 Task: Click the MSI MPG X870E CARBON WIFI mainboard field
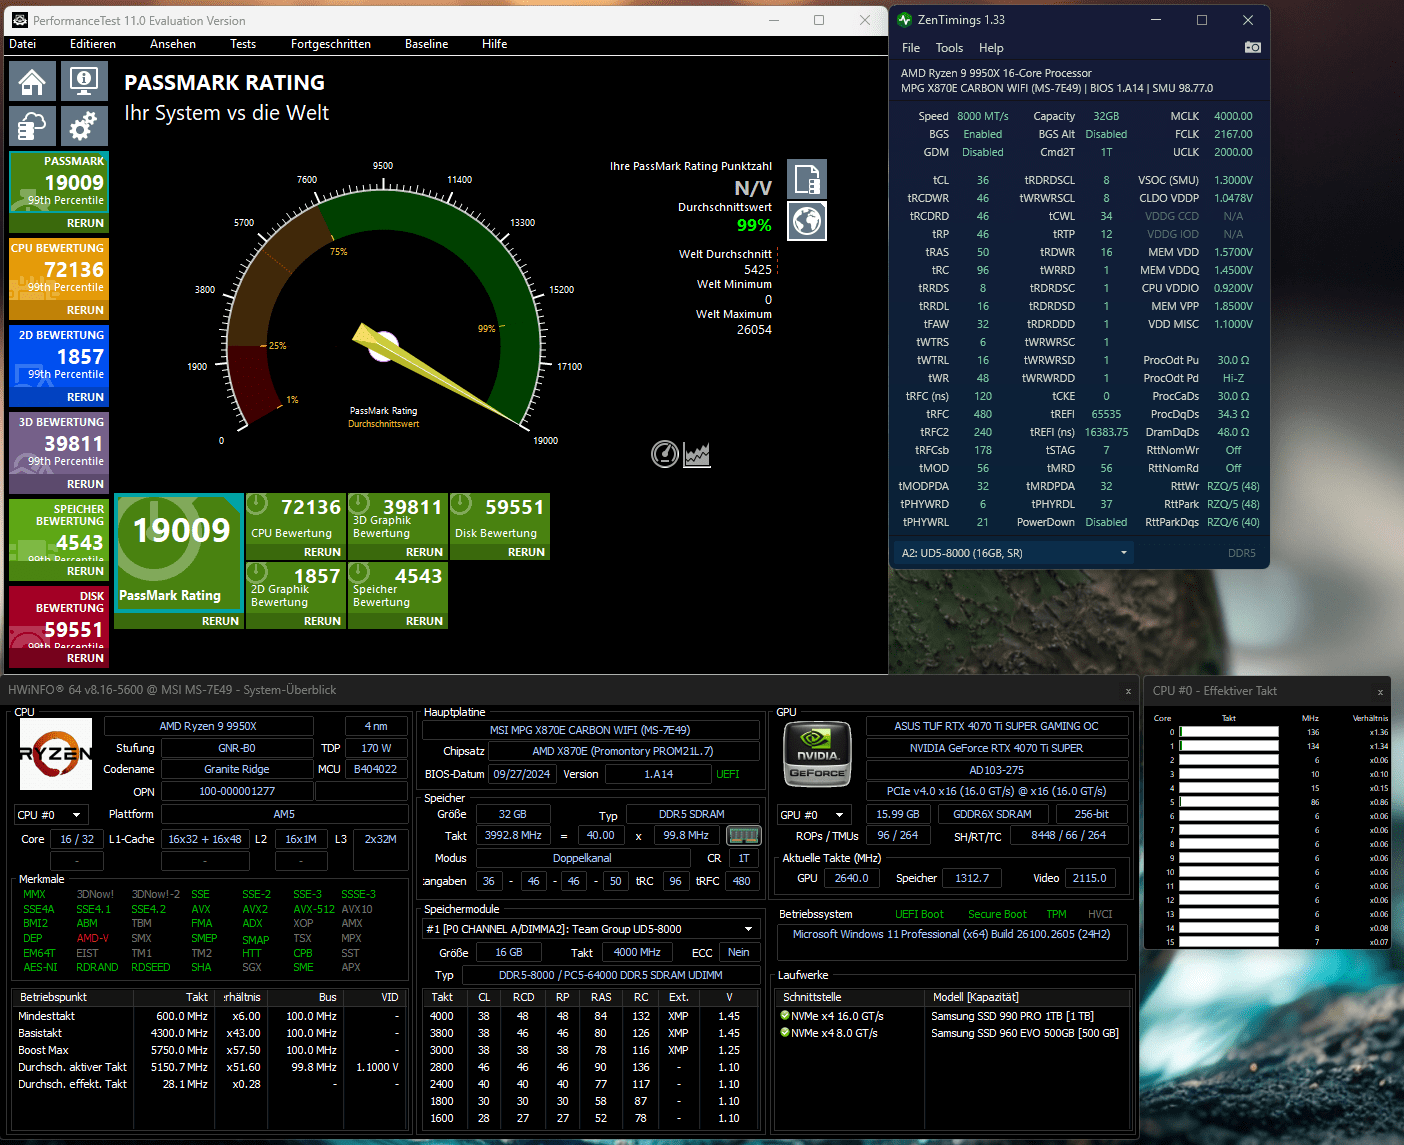(590, 730)
